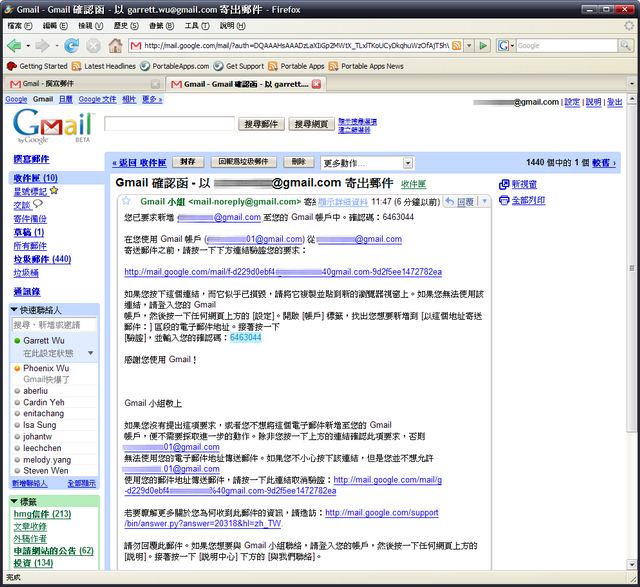Click inside the Gmail search field
Viewport: 640px width, 587px height.
coord(169,123)
